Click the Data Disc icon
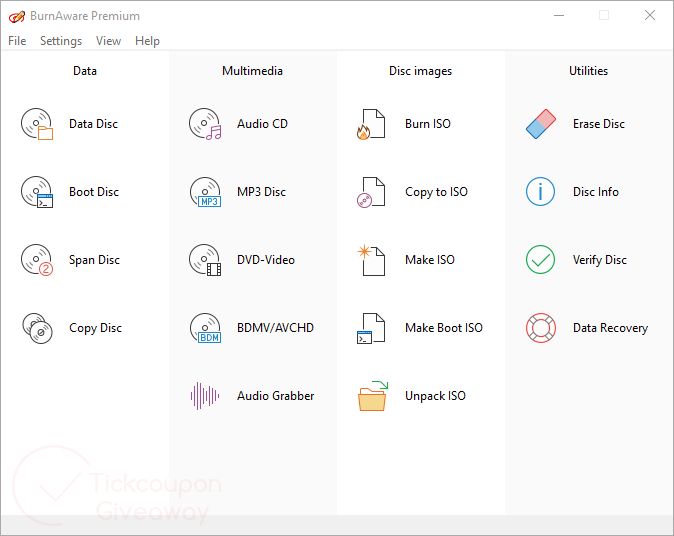Screen dimensions: 674x536 (37, 124)
